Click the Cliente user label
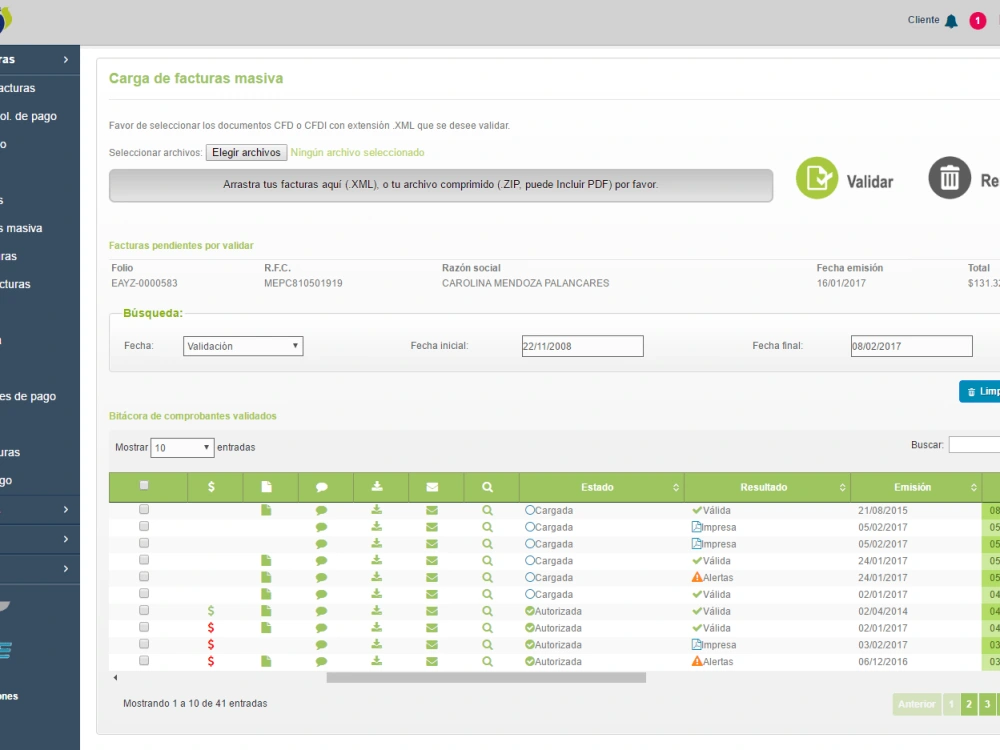The image size is (1000, 750). (923, 20)
